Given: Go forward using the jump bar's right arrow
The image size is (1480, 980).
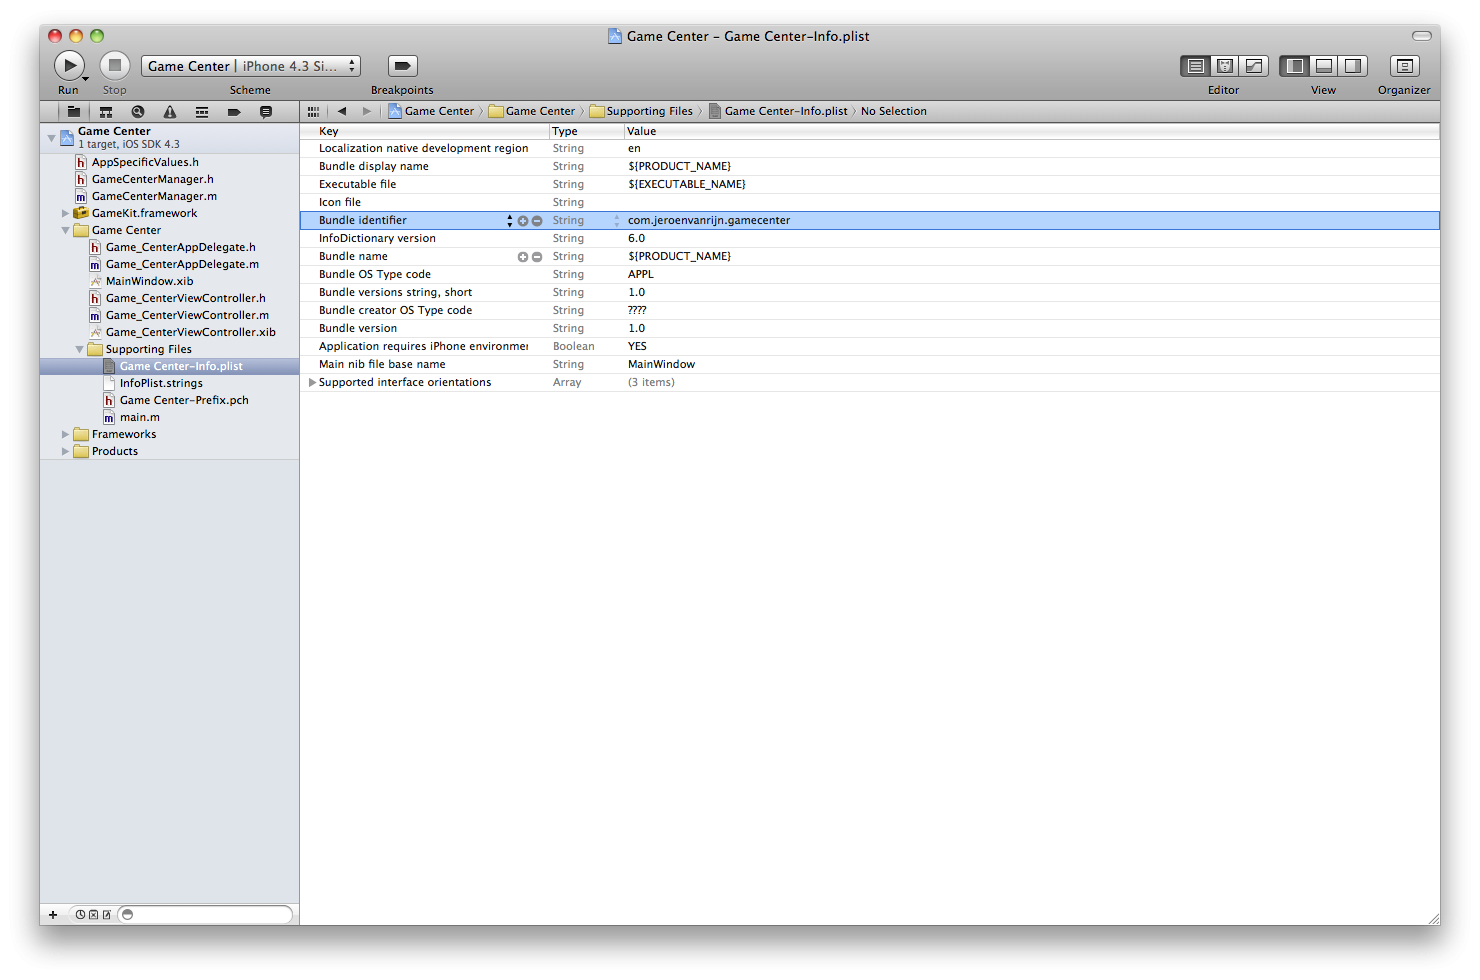Looking at the screenshot, I should point(367,111).
